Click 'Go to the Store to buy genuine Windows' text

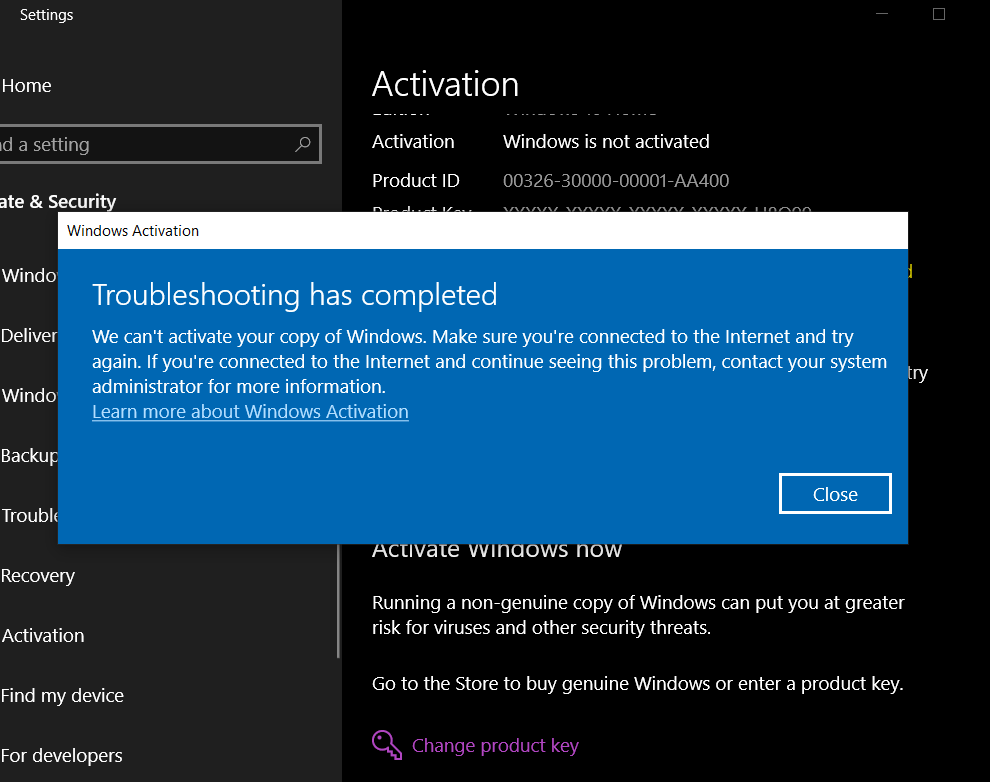[541, 684]
